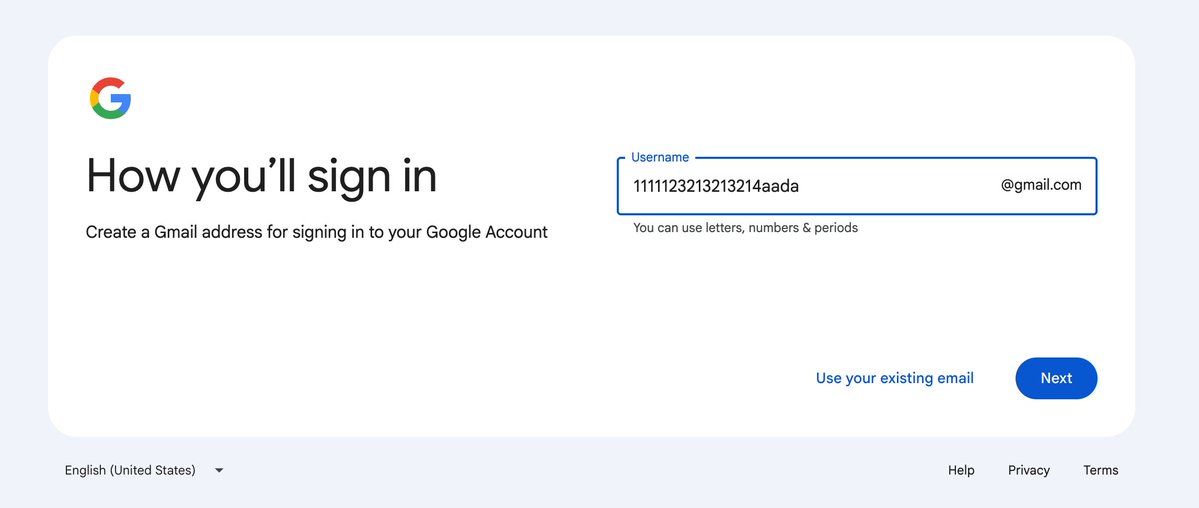This screenshot has height=508, width=1199.
Task: Open the Privacy link in footer
Action: coord(1028,471)
